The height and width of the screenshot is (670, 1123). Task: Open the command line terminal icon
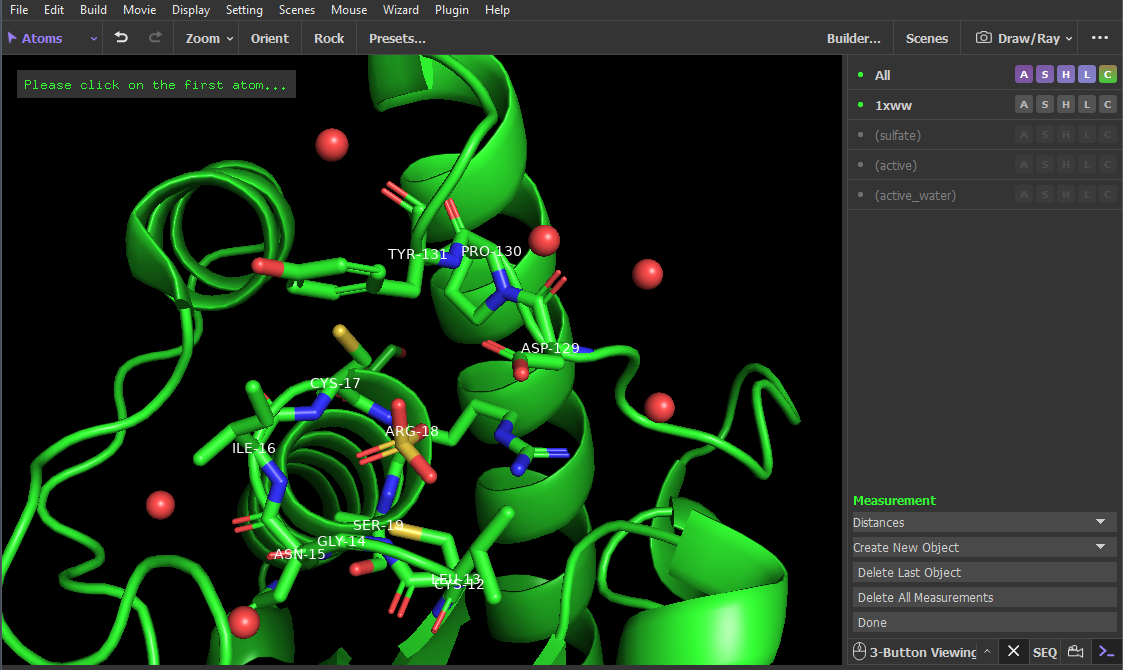[1106, 652]
